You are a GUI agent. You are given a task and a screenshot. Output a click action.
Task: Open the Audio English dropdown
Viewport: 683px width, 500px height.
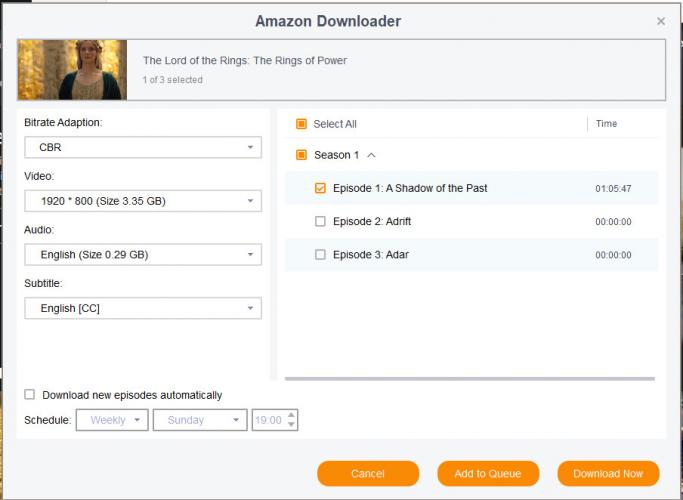[143, 255]
